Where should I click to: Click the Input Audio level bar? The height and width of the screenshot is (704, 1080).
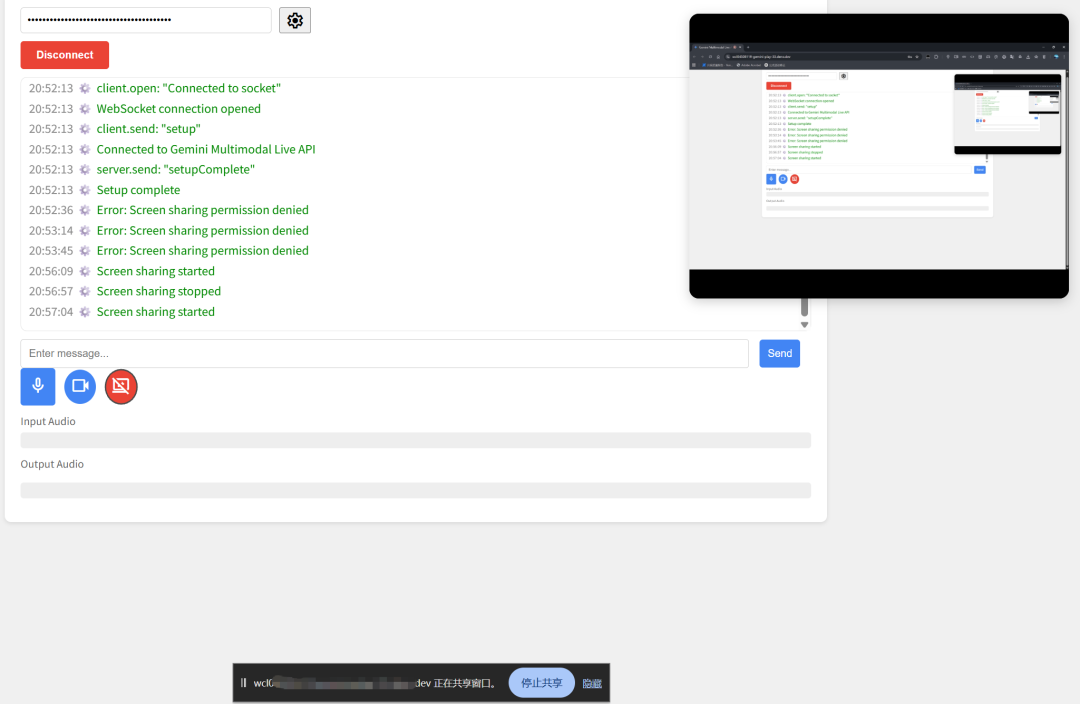click(415, 440)
